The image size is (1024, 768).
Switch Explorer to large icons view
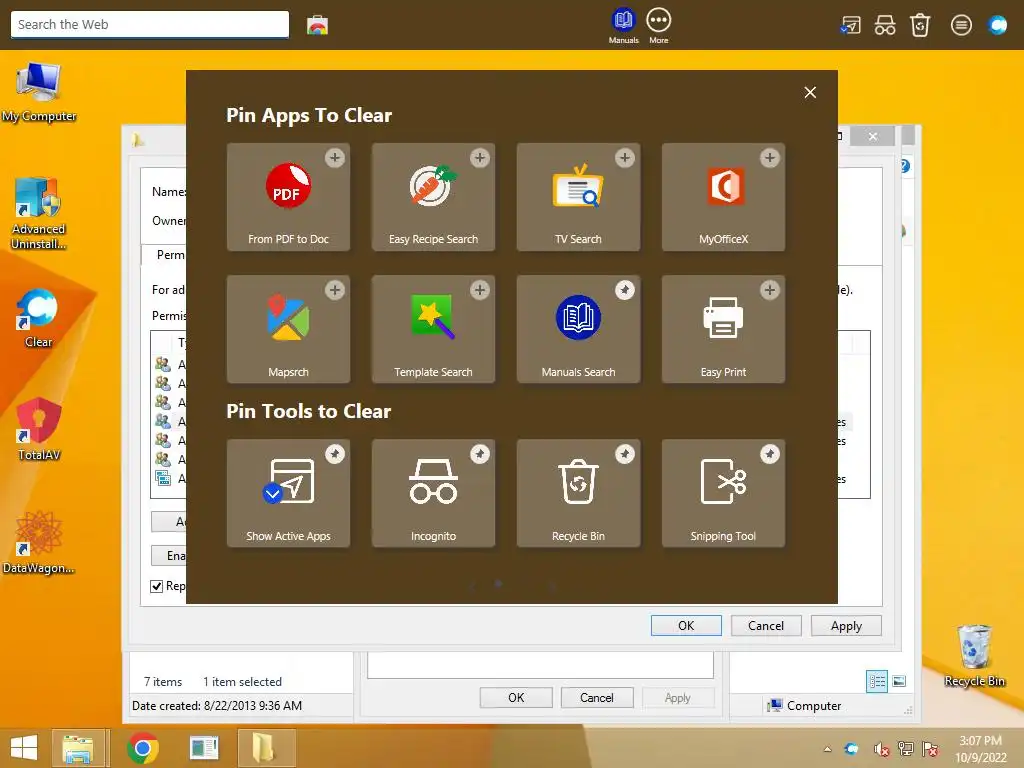coord(899,682)
